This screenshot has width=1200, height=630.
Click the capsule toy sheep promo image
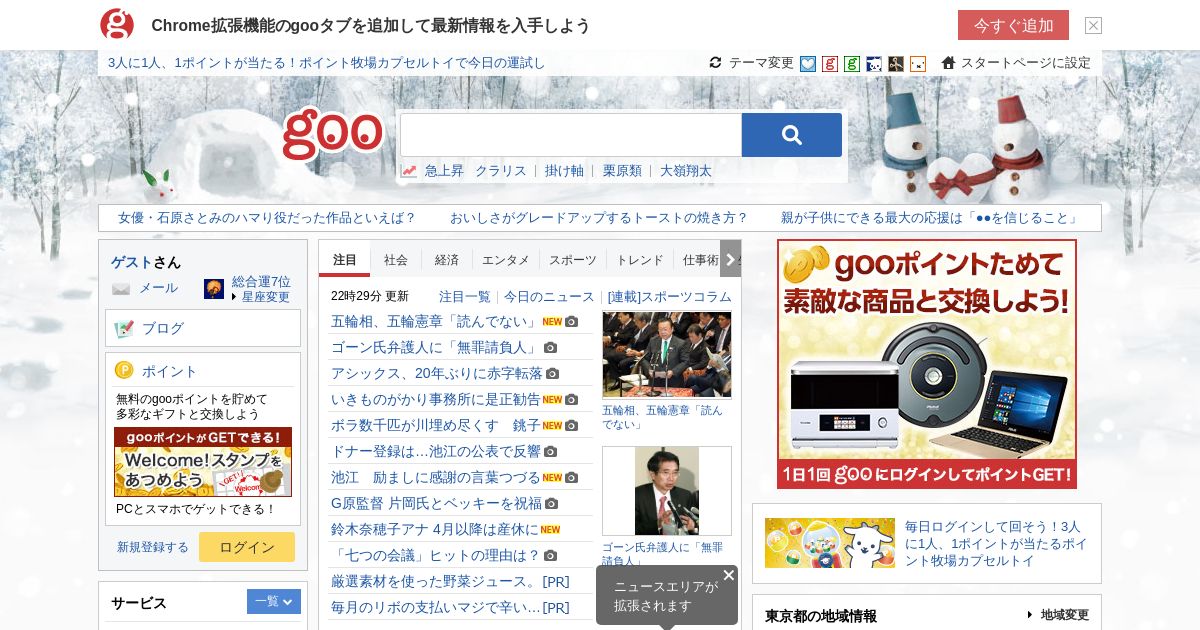tap(830, 543)
